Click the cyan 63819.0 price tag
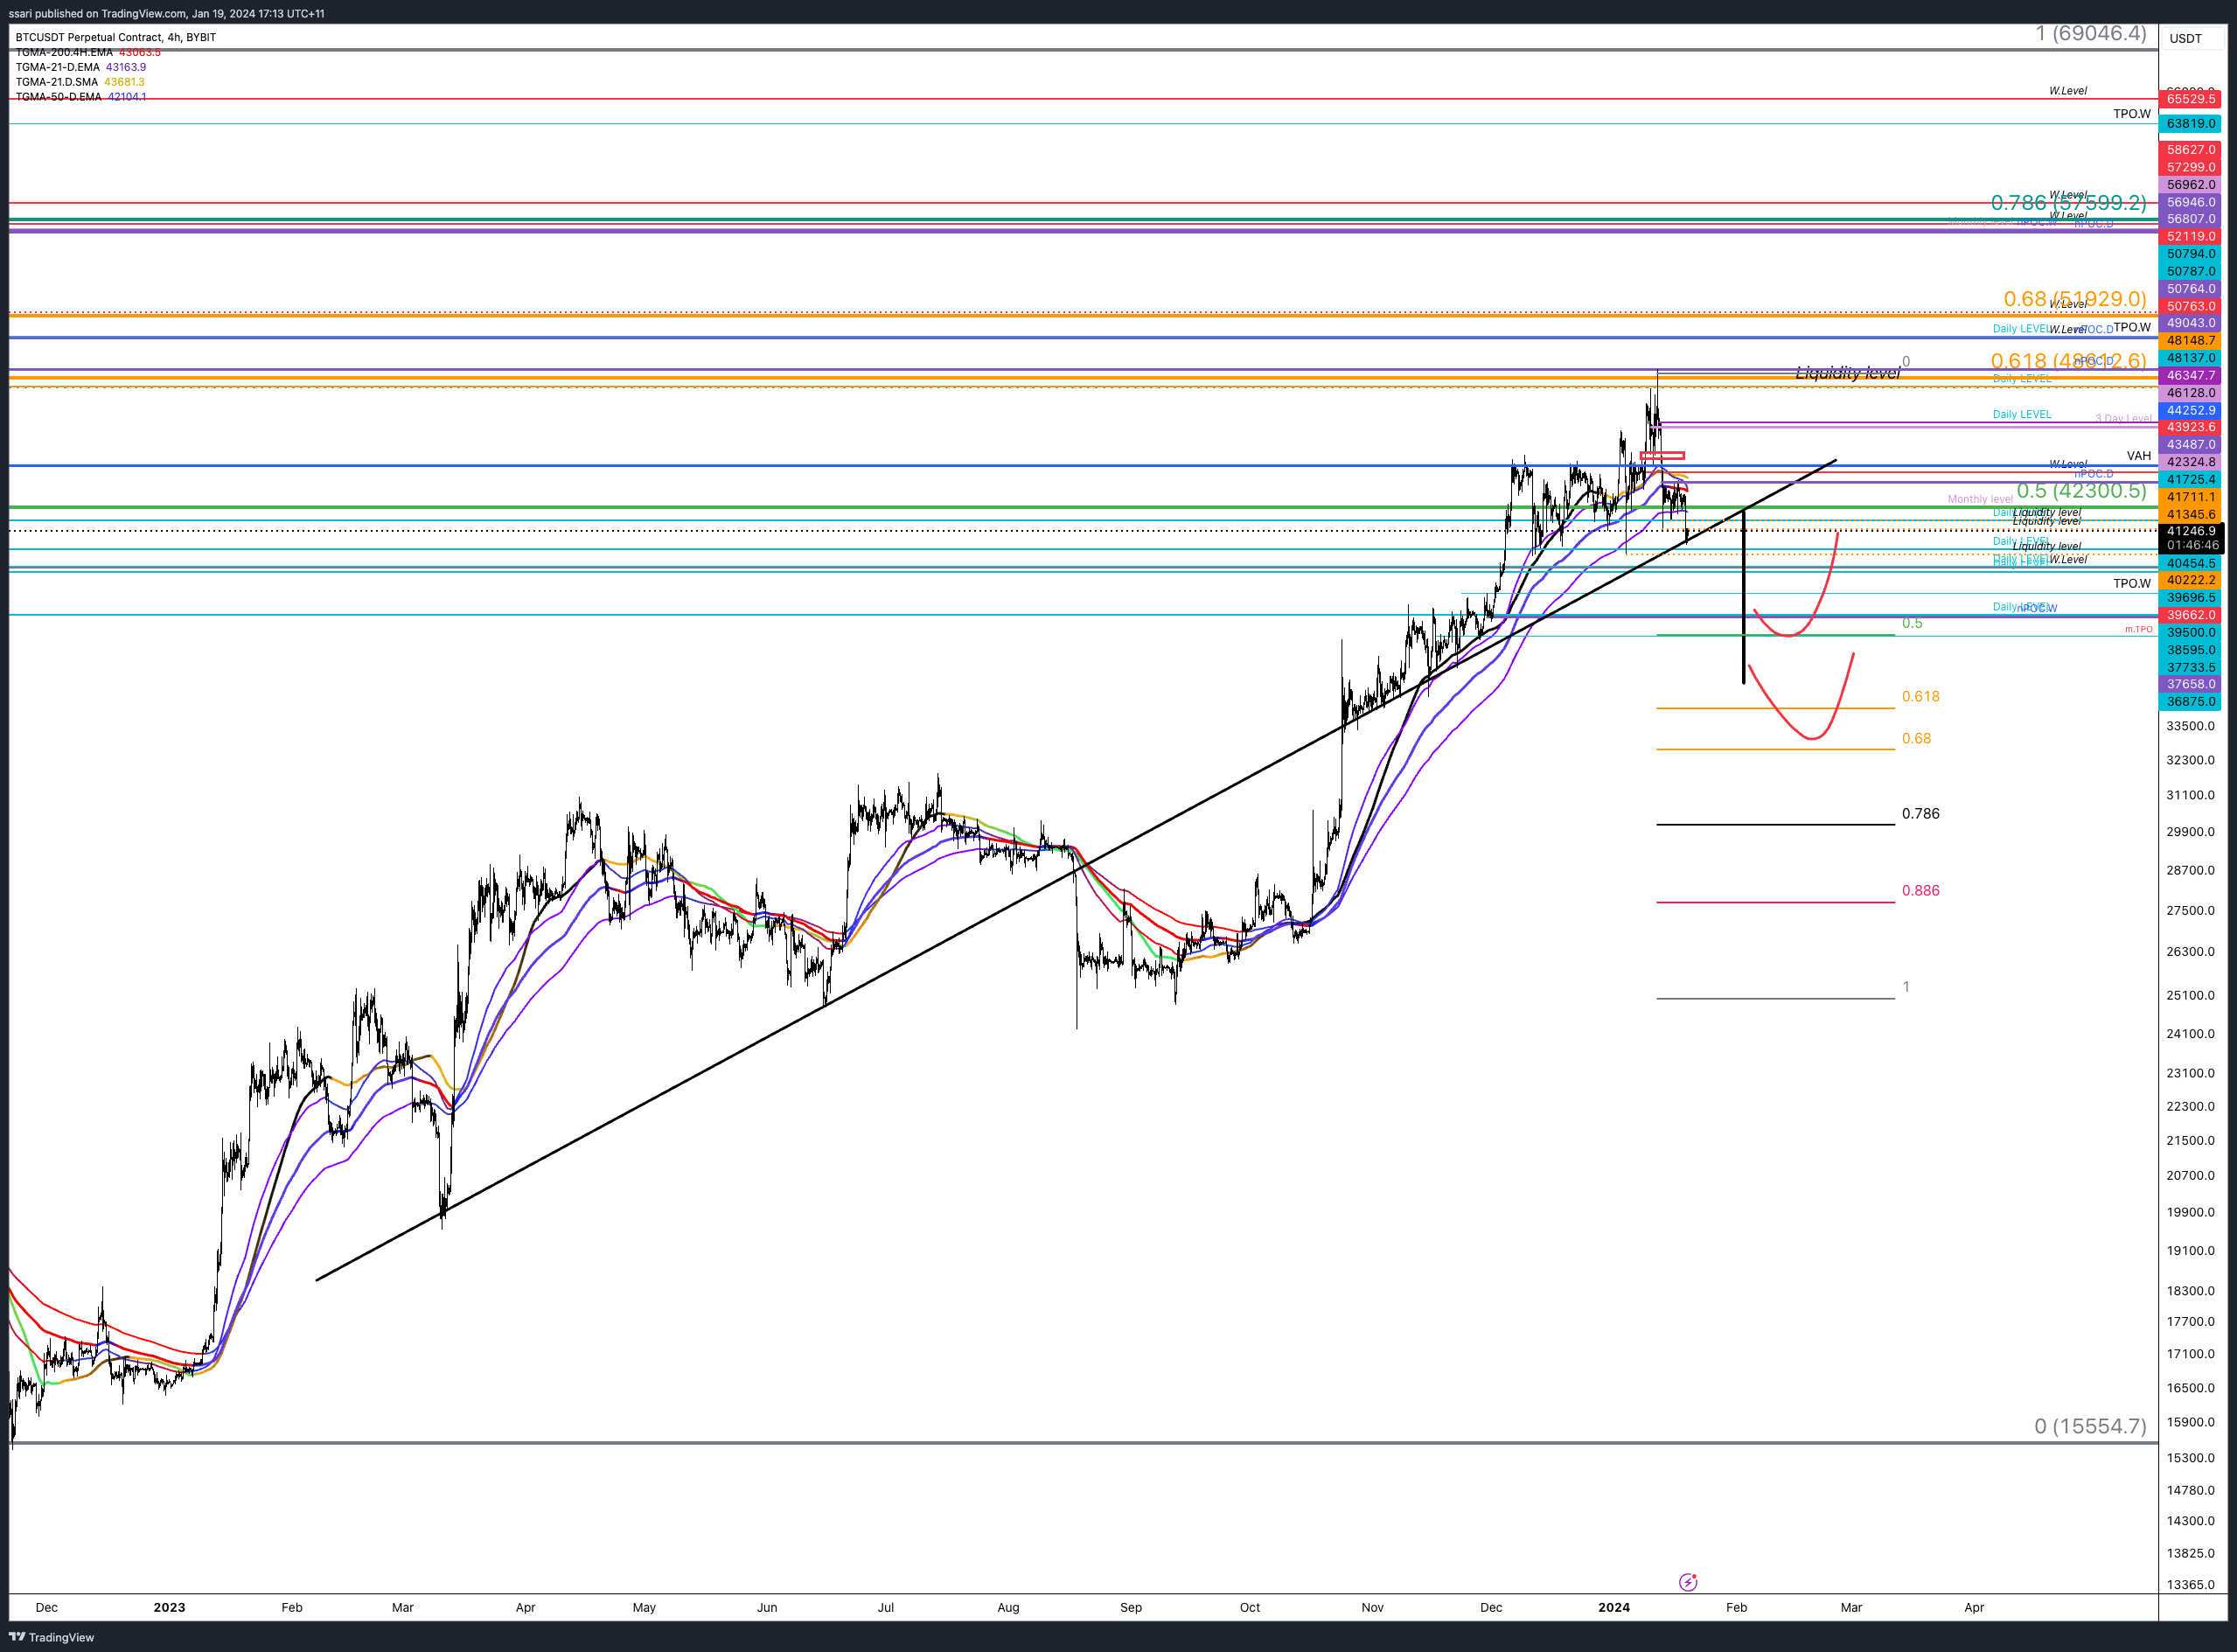This screenshot has height=1652, width=2237. 2190,124
